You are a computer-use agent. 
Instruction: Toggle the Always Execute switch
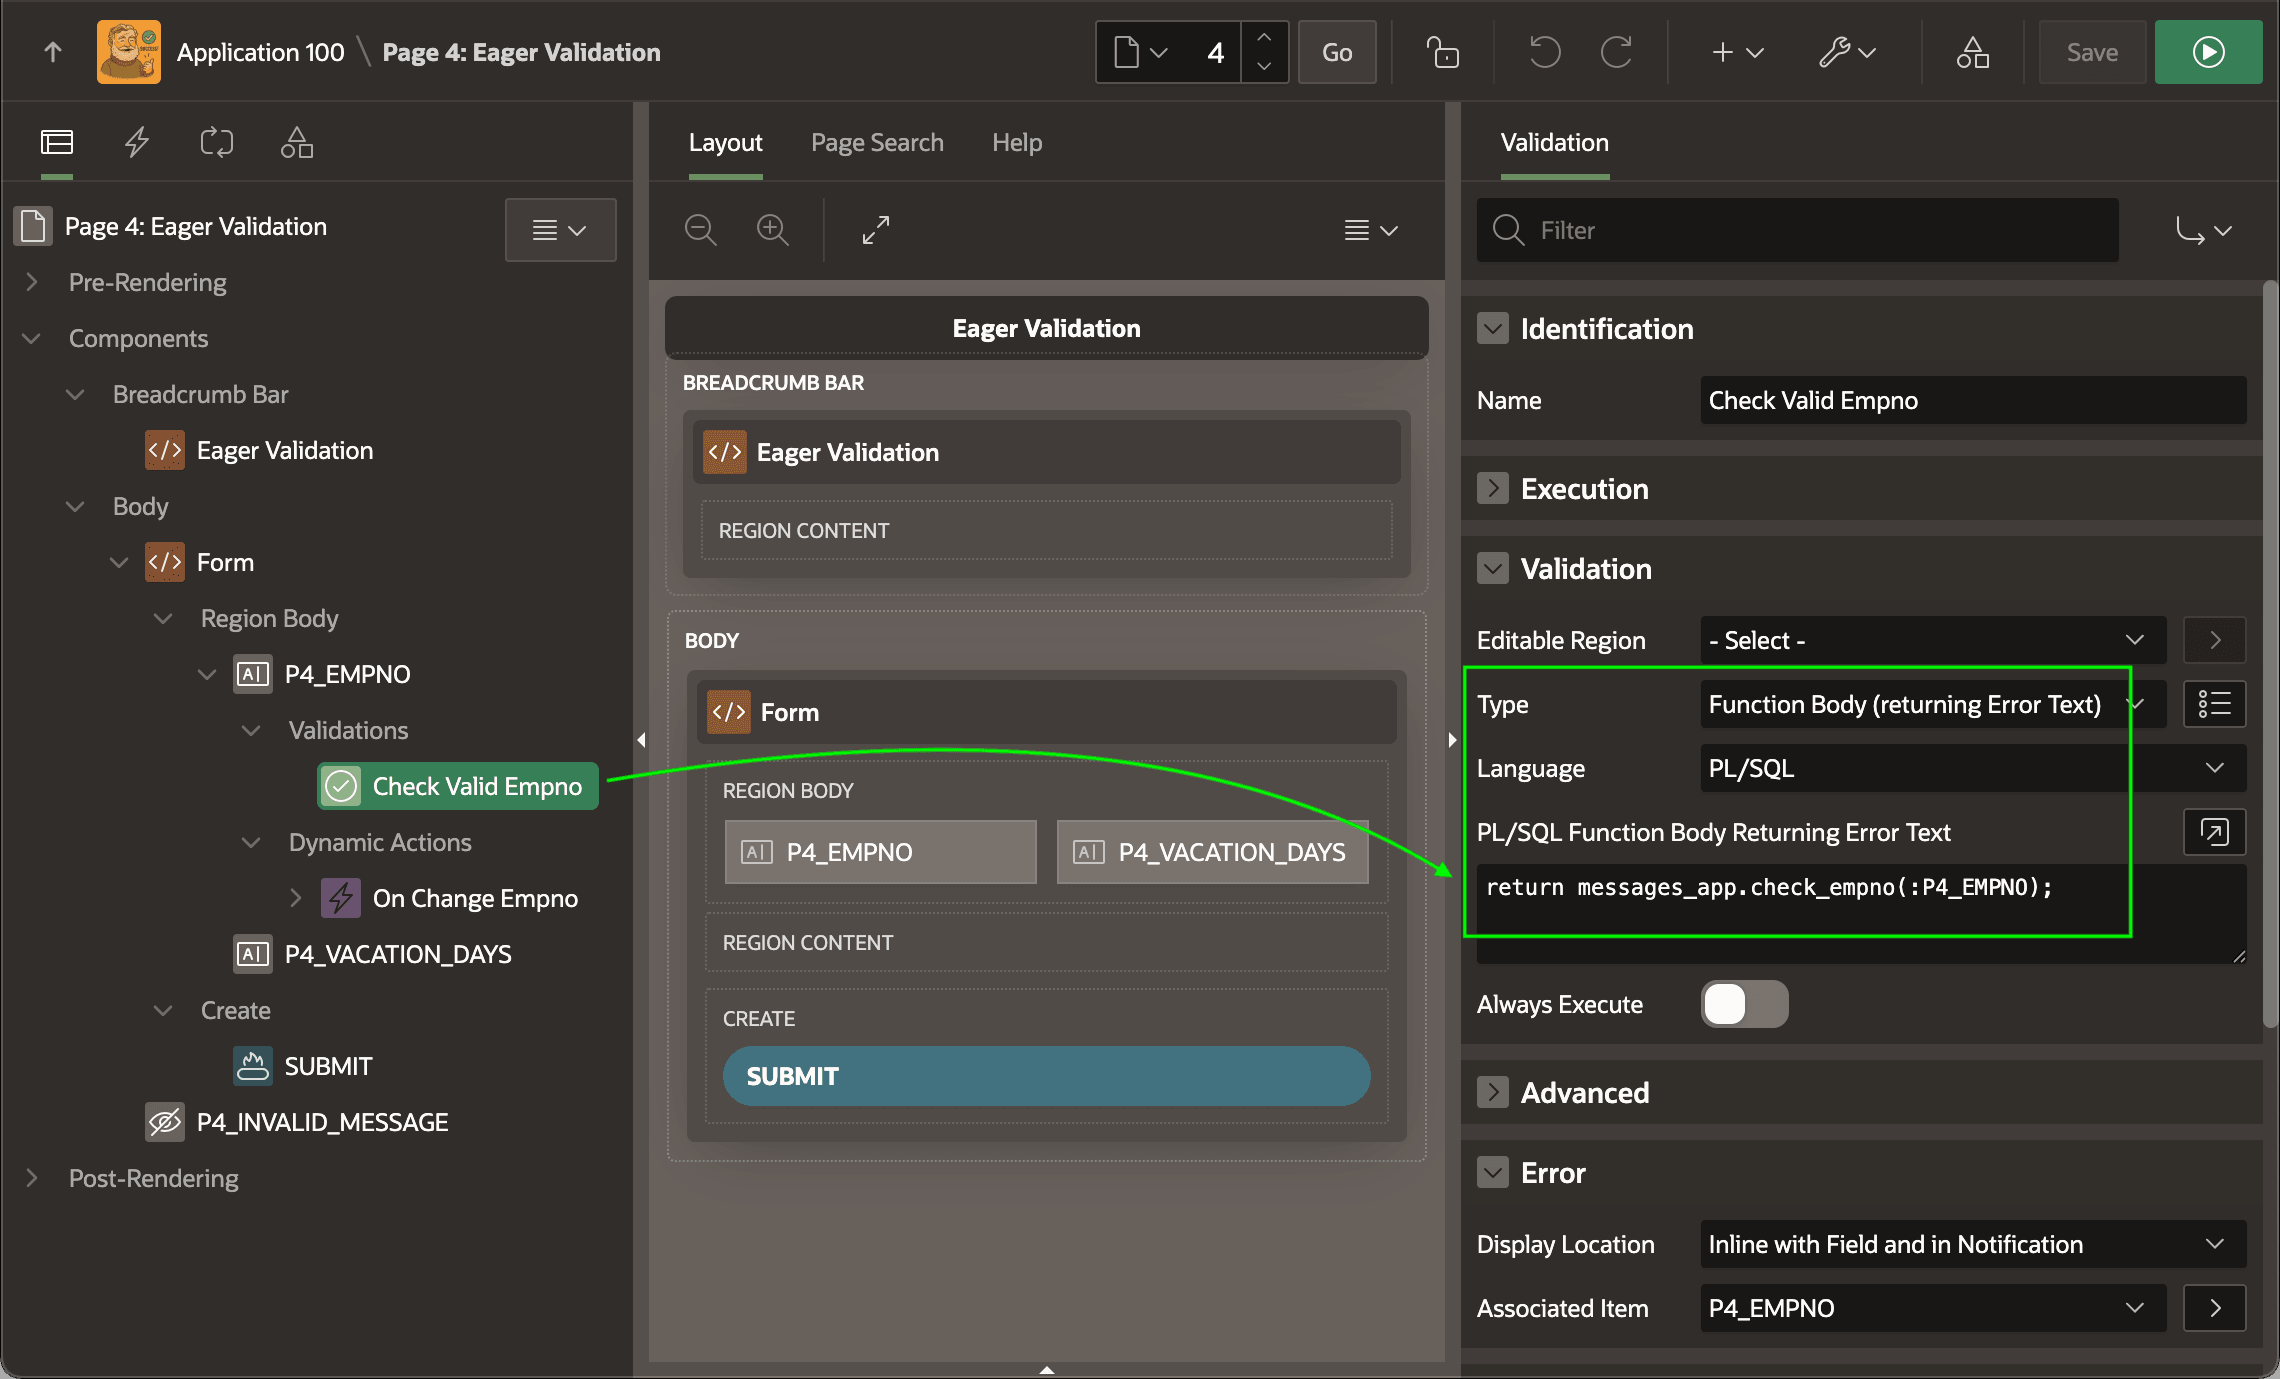point(1744,1004)
